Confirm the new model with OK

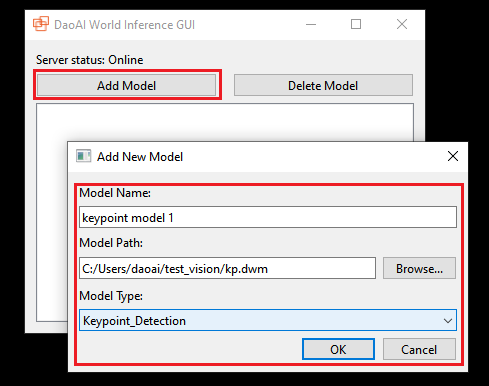pyautogui.click(x=338, y=349)
